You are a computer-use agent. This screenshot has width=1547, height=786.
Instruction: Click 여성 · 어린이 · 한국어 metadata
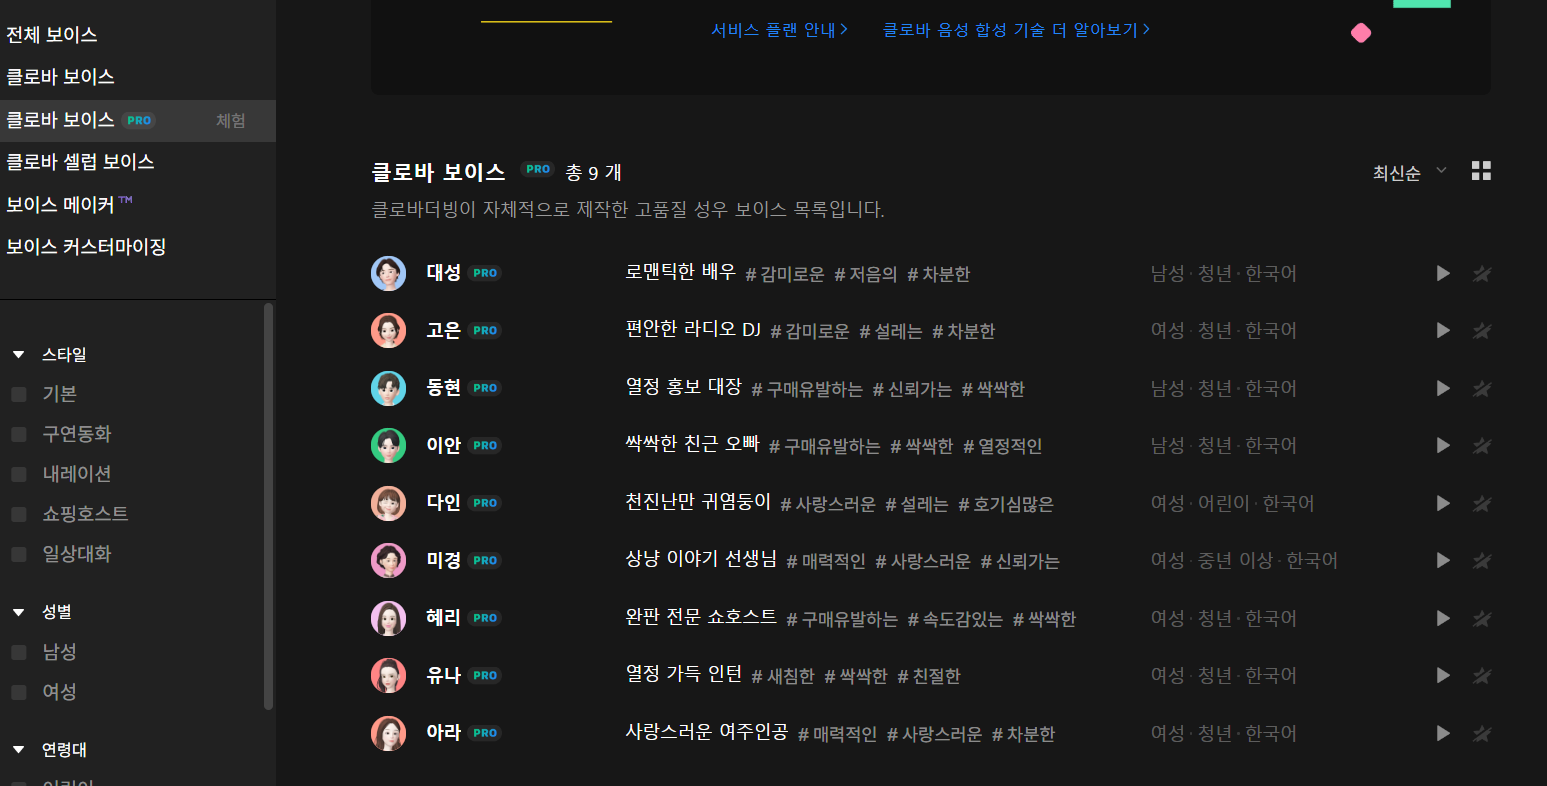coord(1232,503)
